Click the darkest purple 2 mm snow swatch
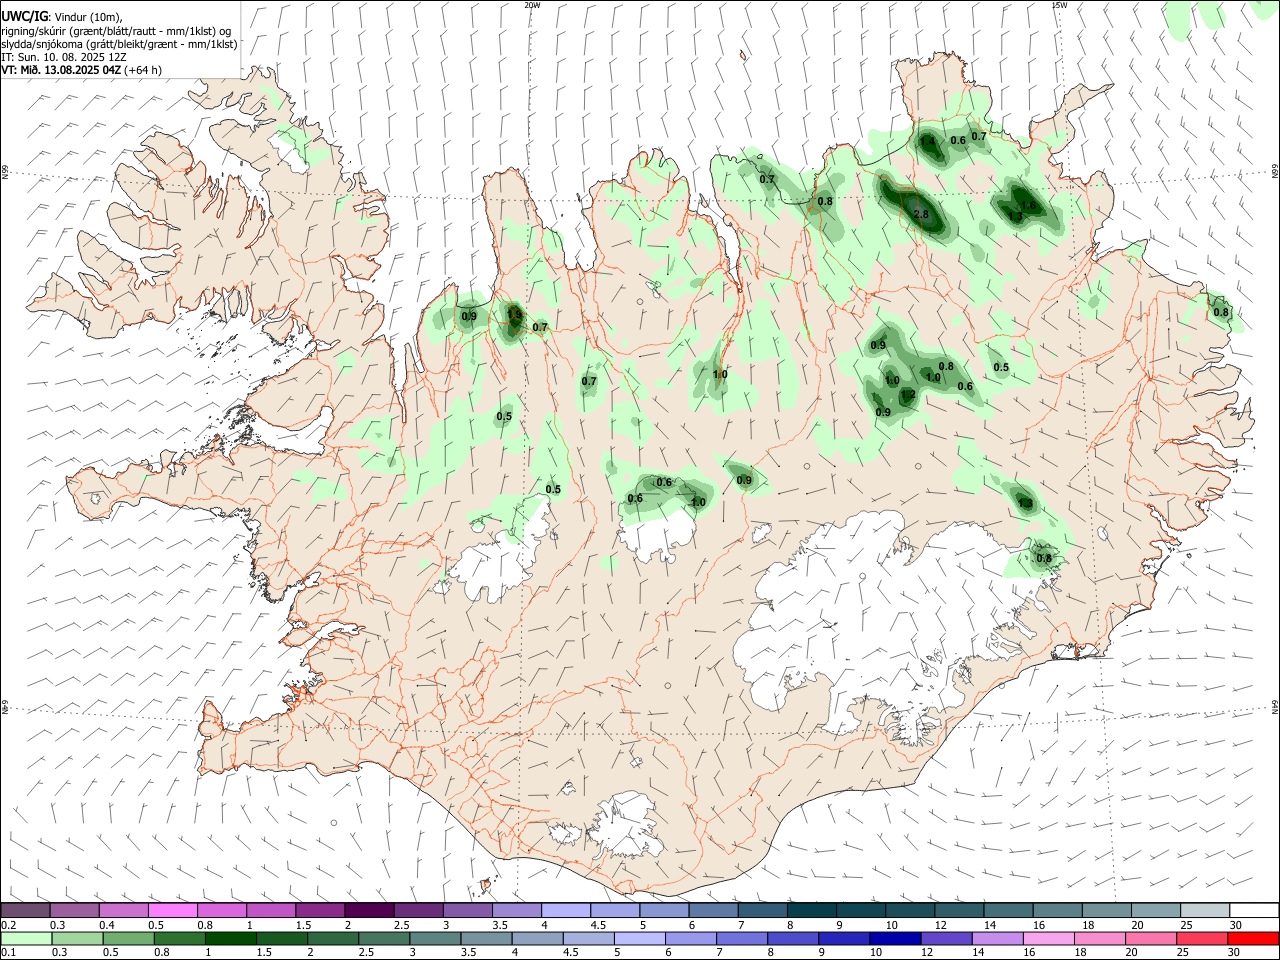 [x=369, y=910]
